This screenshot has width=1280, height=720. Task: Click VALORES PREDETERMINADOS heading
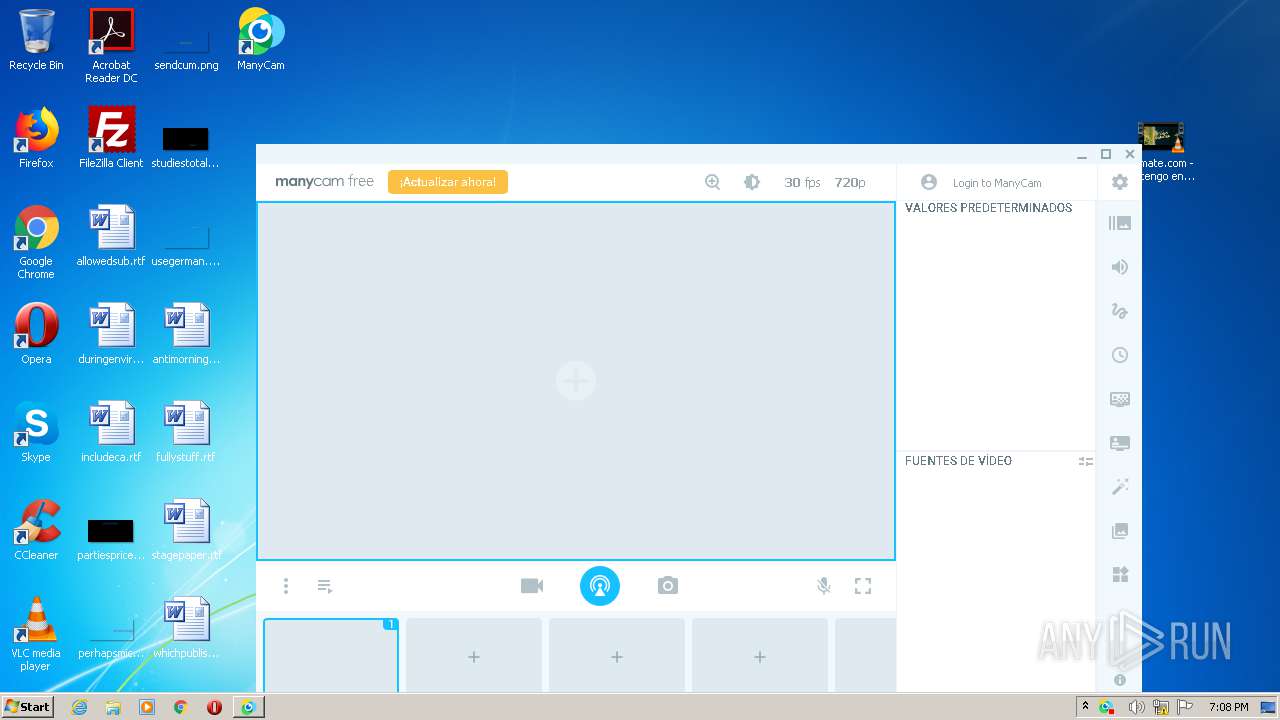coord(988,208)
